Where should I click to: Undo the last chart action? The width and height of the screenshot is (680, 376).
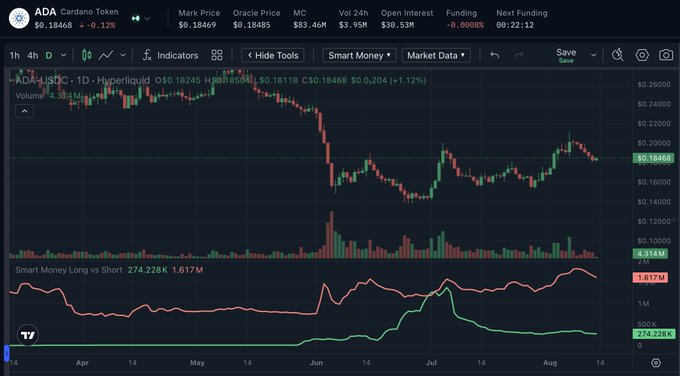pos(495,56)
